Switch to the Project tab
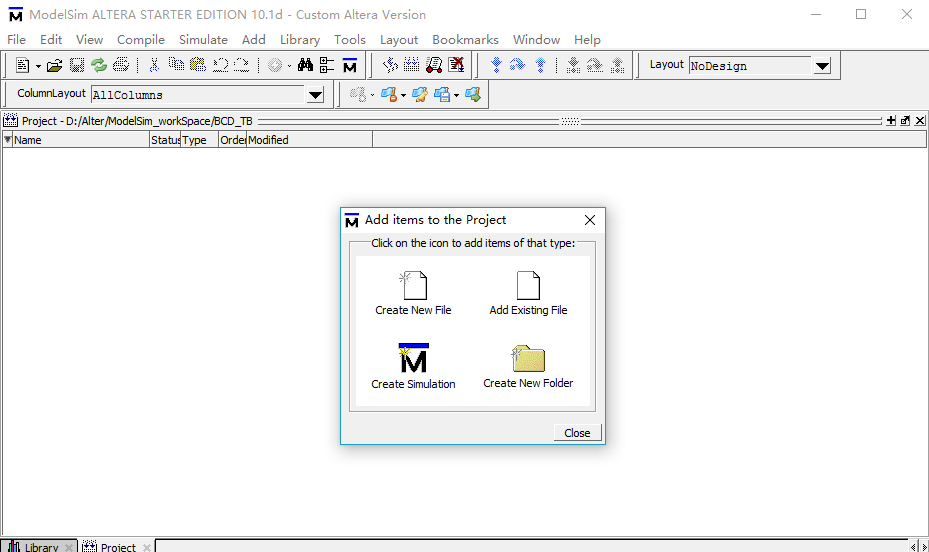The image size is (929, 552). pyautogui.click(x=116, y=547)
